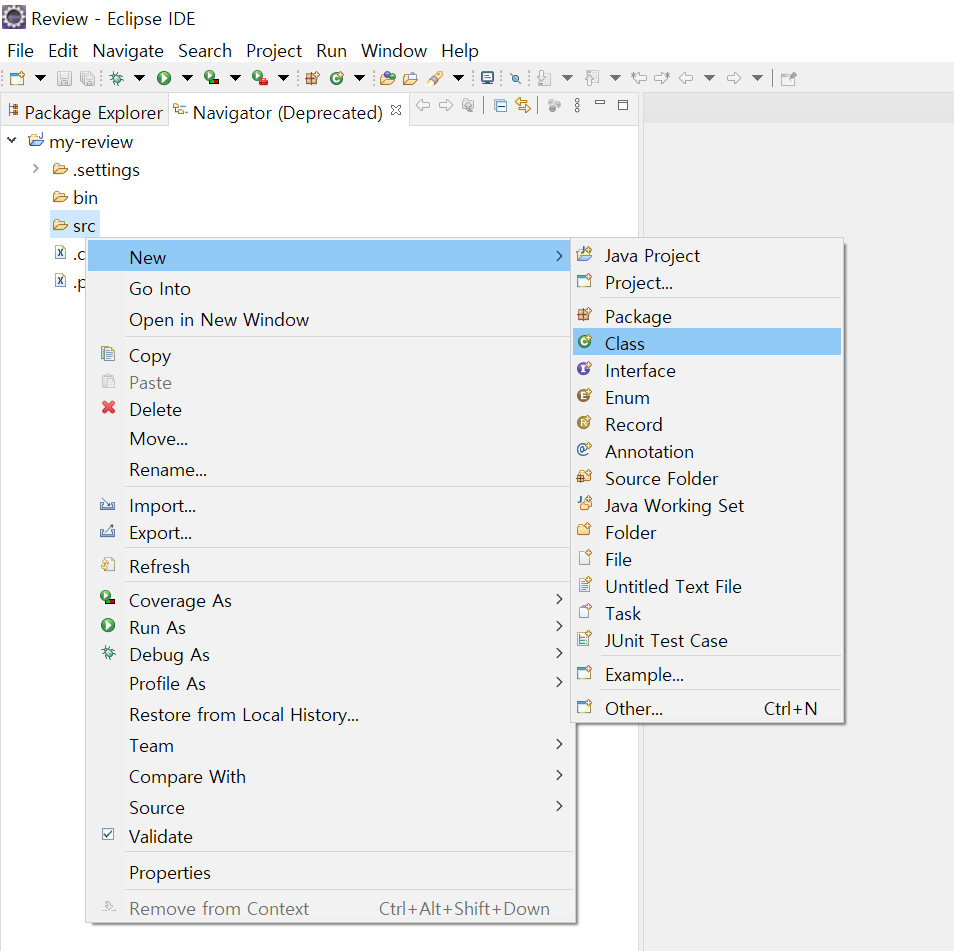
Task: Choose Other... from the New submenu
Action: [x=707, y=708]
